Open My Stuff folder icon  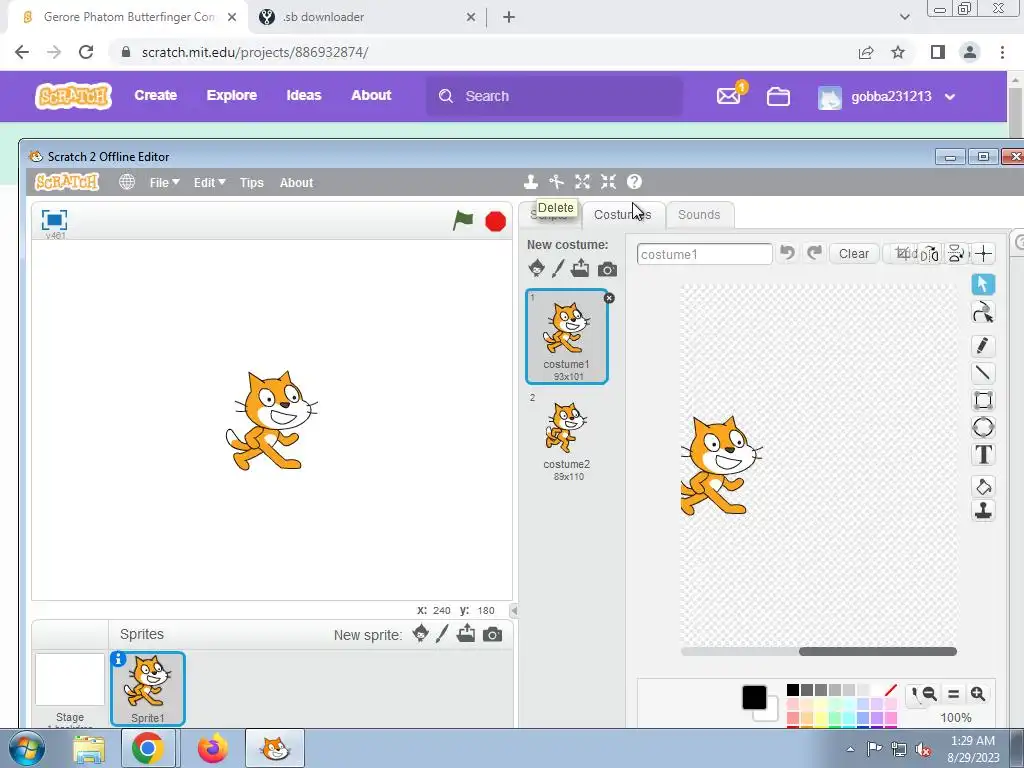[778, 97]
